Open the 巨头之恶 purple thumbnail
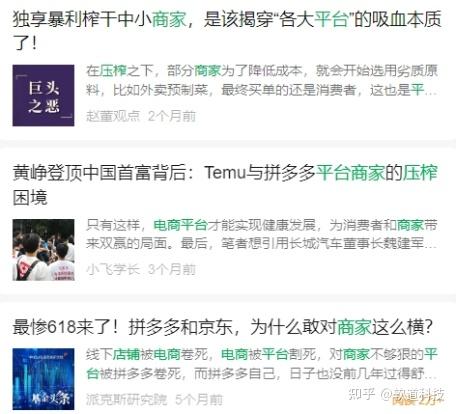 tap(43, 95)
